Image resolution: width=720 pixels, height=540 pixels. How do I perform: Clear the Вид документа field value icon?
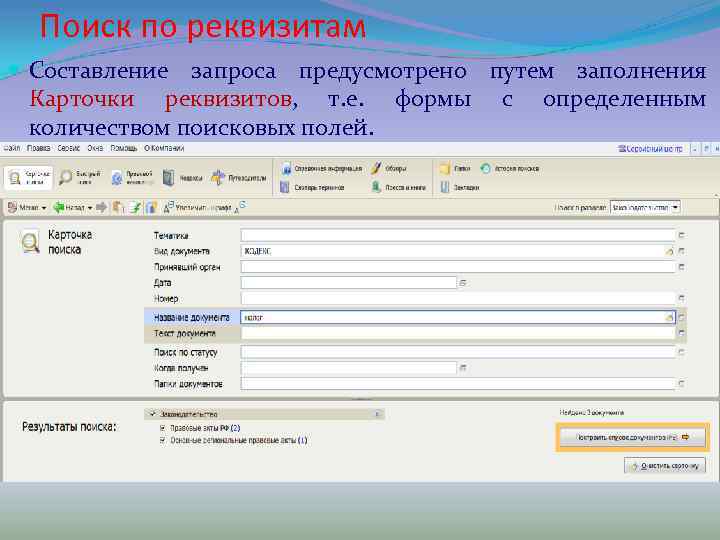[x=669, y=251]
